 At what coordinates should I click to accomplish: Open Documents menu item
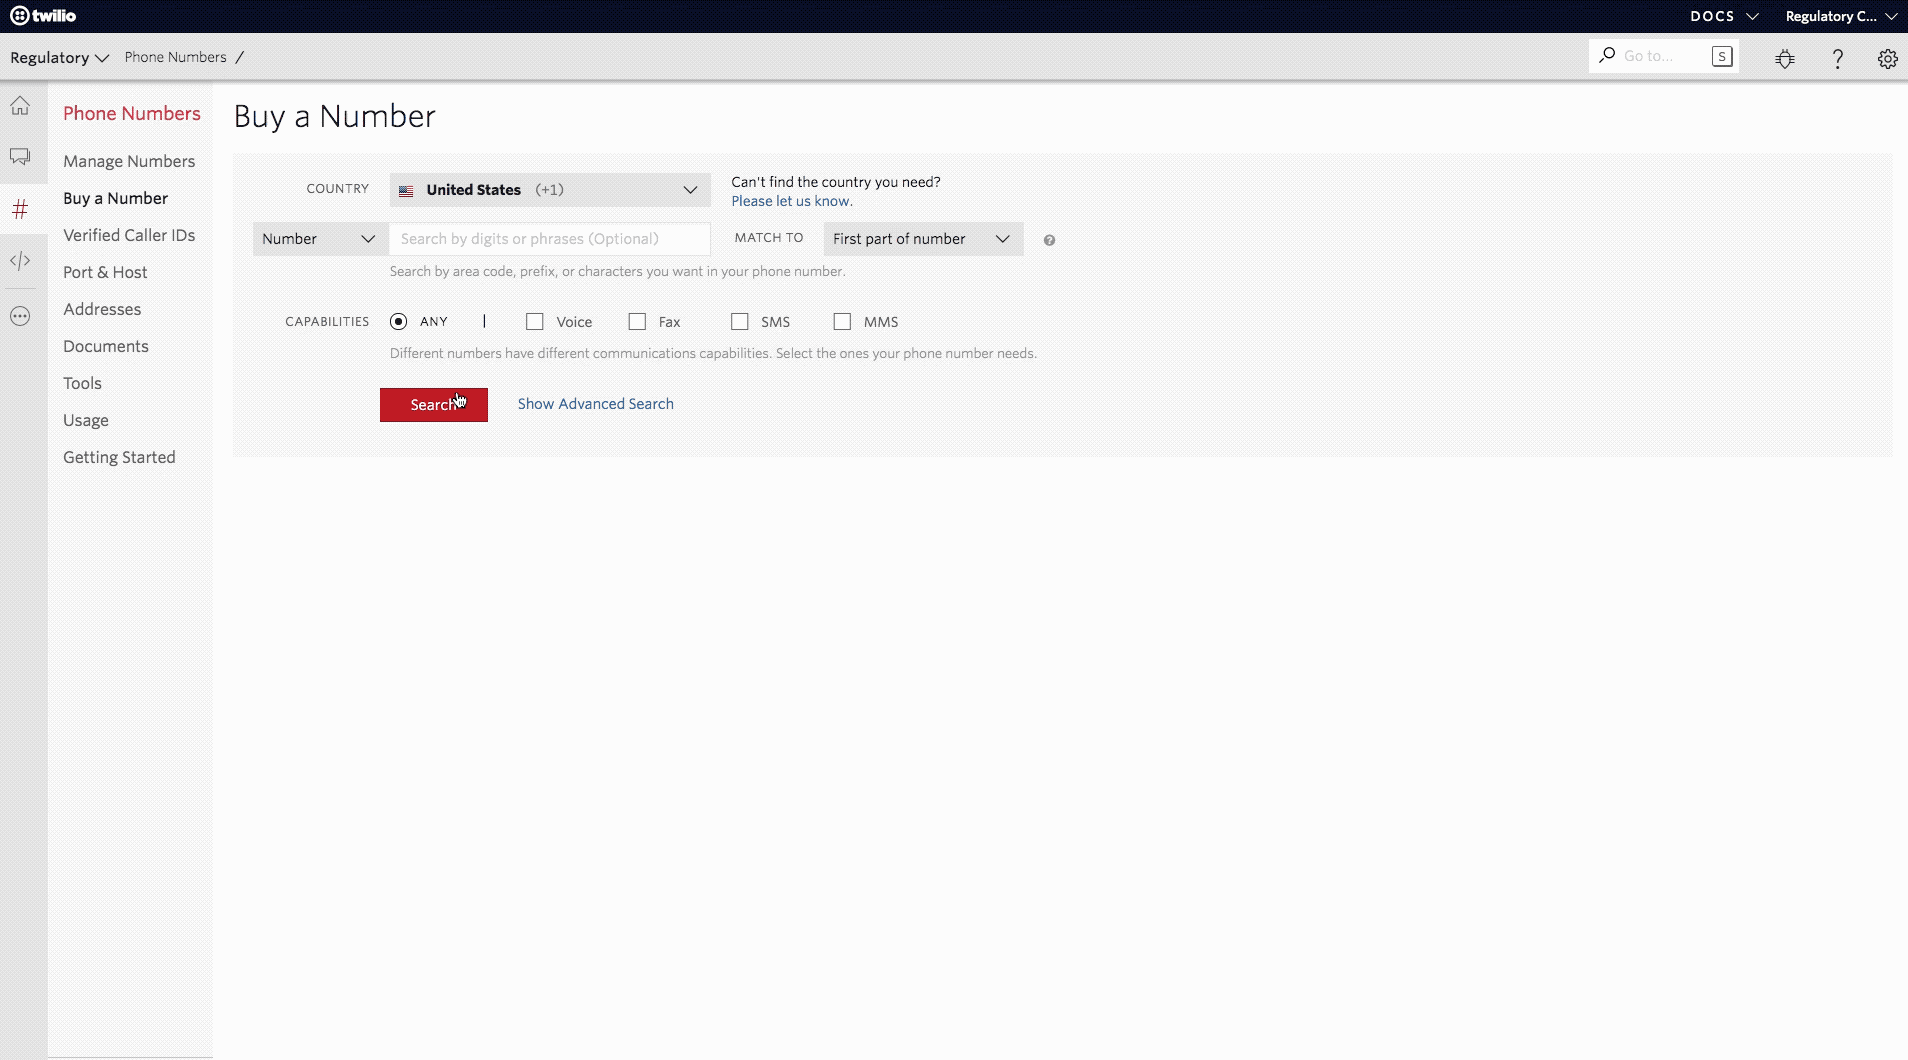[x=106, y=346]
